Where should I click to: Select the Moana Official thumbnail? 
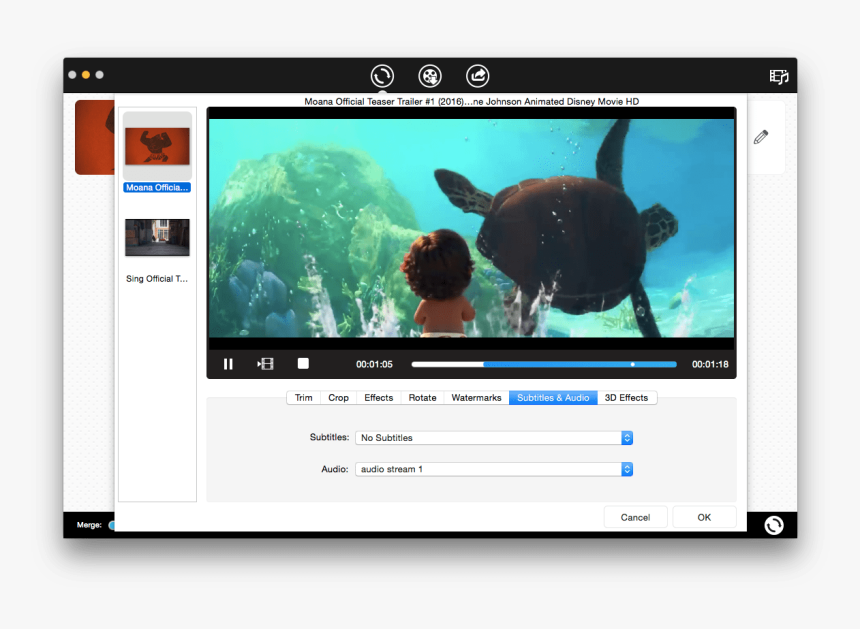[x=156, y=146]
